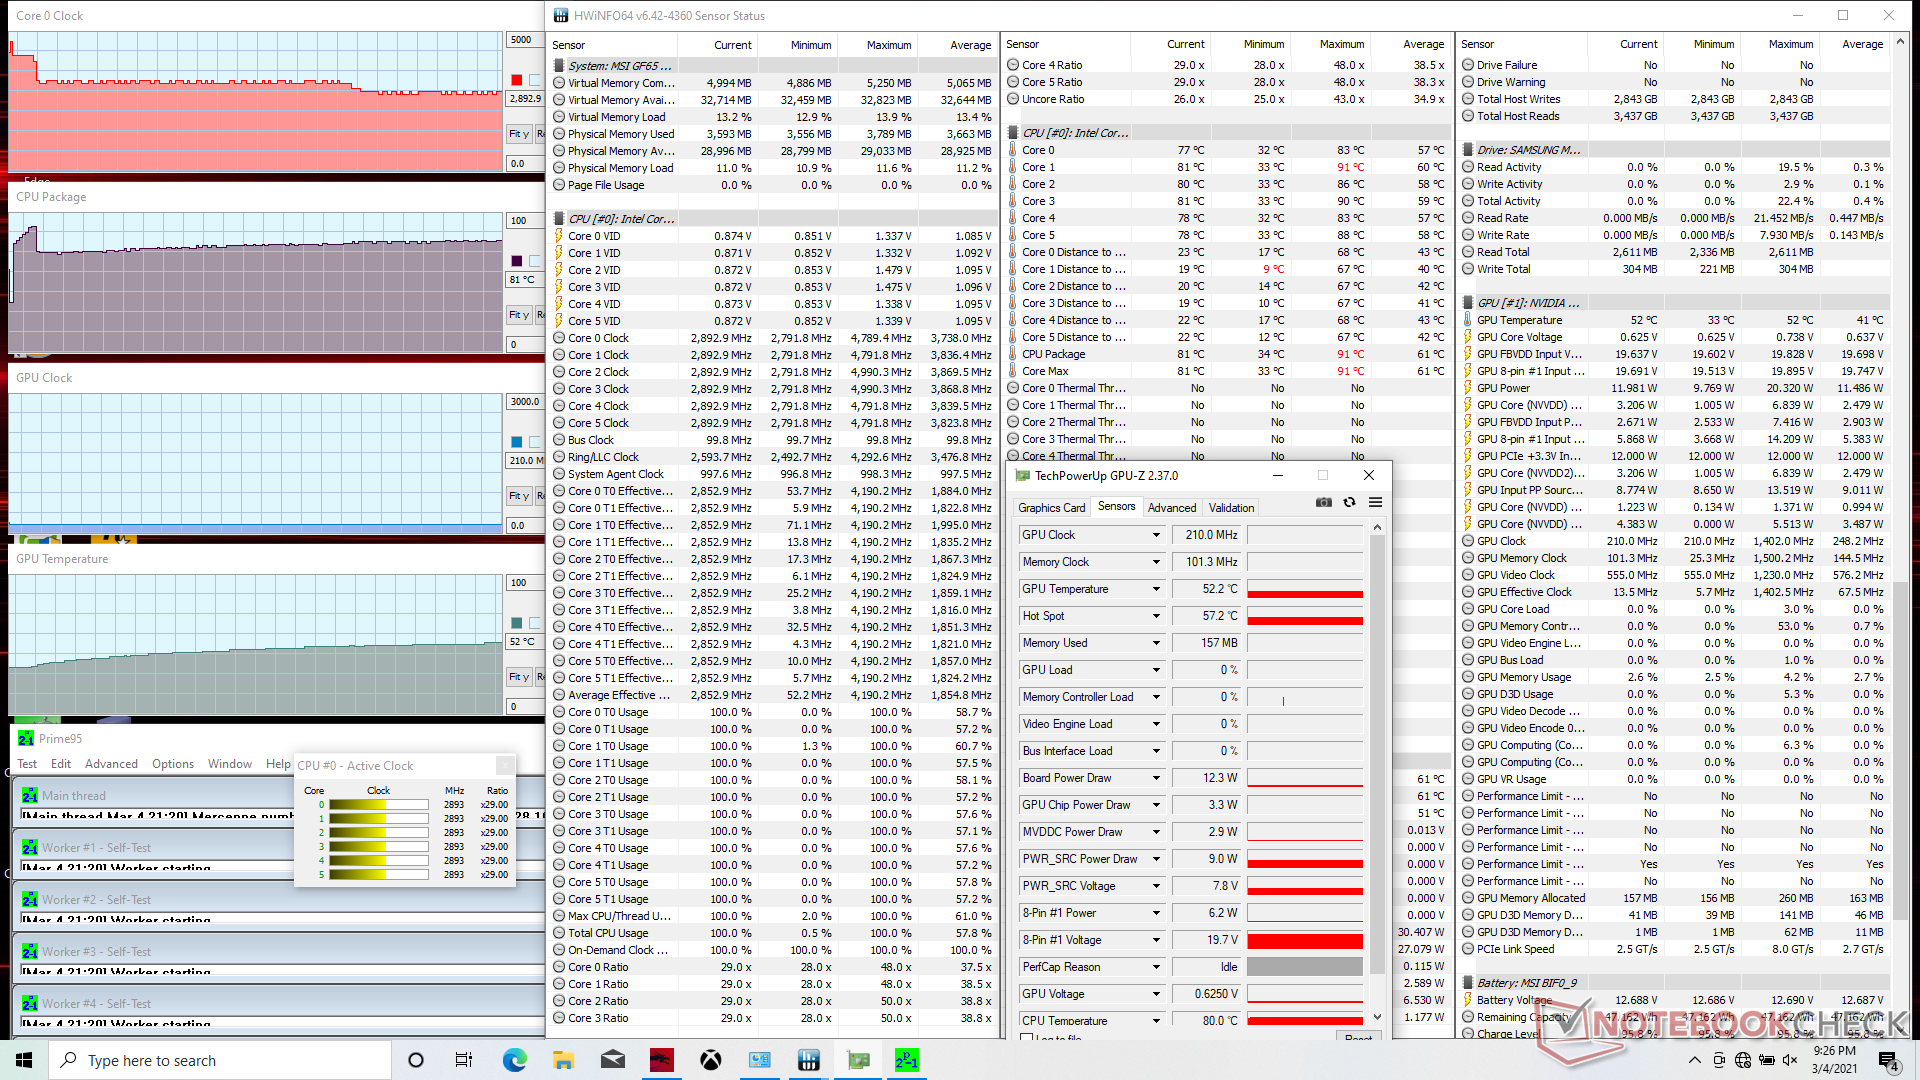The width and height of the screenshot is (1920, 1080).
Task: Click the GPU-Z screenshot camera icon
Action: pos(1324,503)
